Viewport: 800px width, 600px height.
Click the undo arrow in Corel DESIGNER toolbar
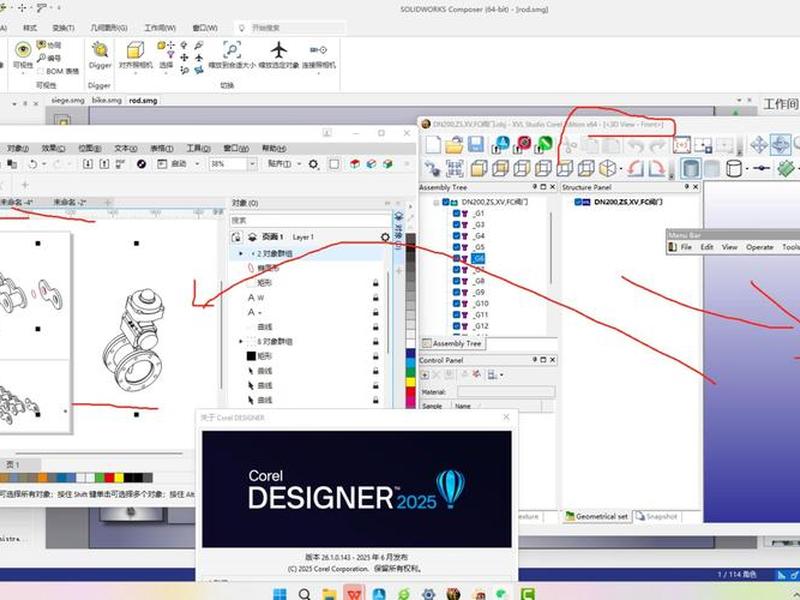[x=33, y=164]
